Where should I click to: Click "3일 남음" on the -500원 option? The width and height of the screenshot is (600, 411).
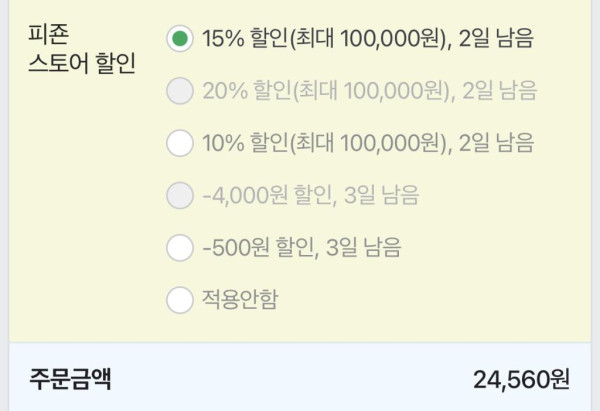pos(366,247)
